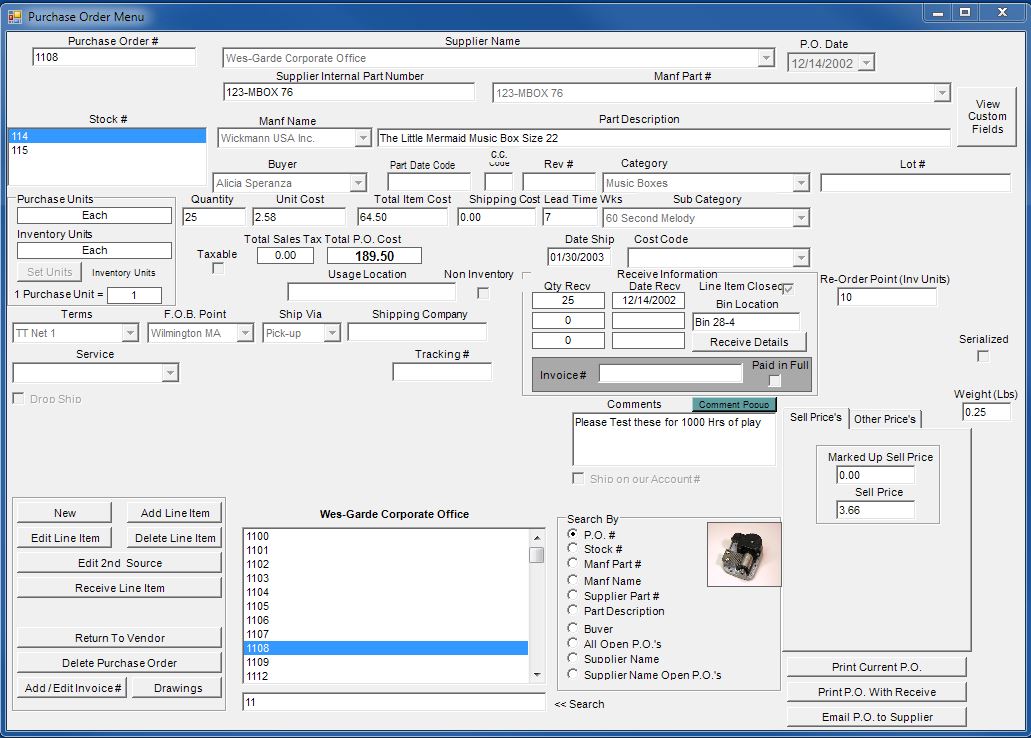Click Print P.O. With Receive button
The image size is (1031, 738).
coord(876,692)
